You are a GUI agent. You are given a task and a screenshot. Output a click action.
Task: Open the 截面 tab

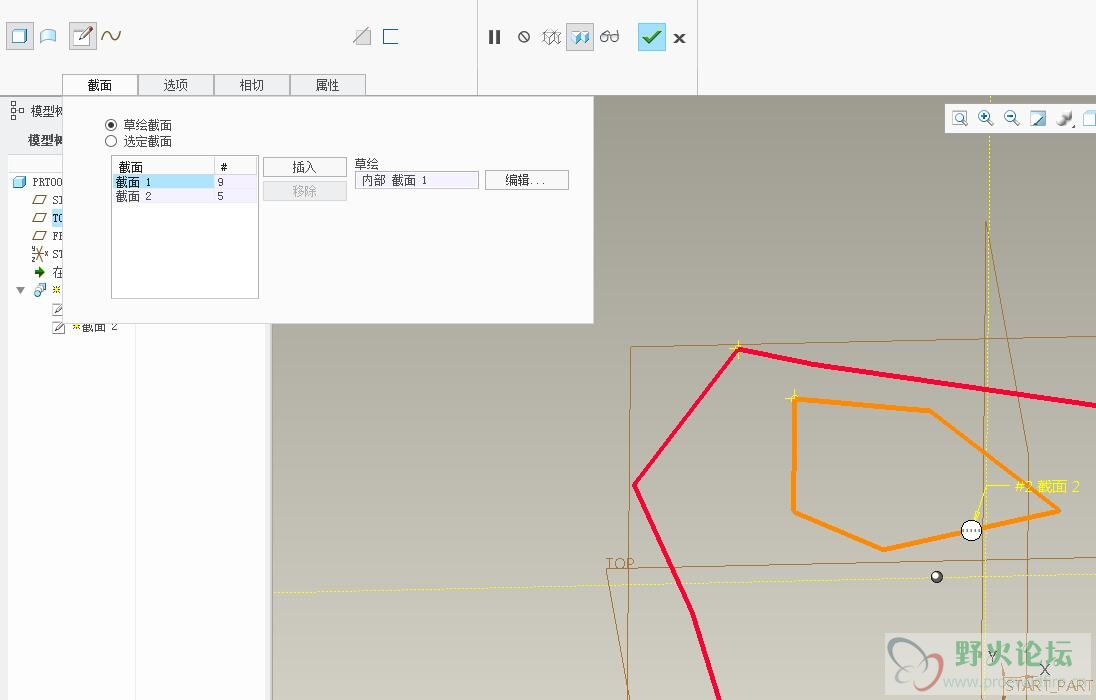coord(100,85)
